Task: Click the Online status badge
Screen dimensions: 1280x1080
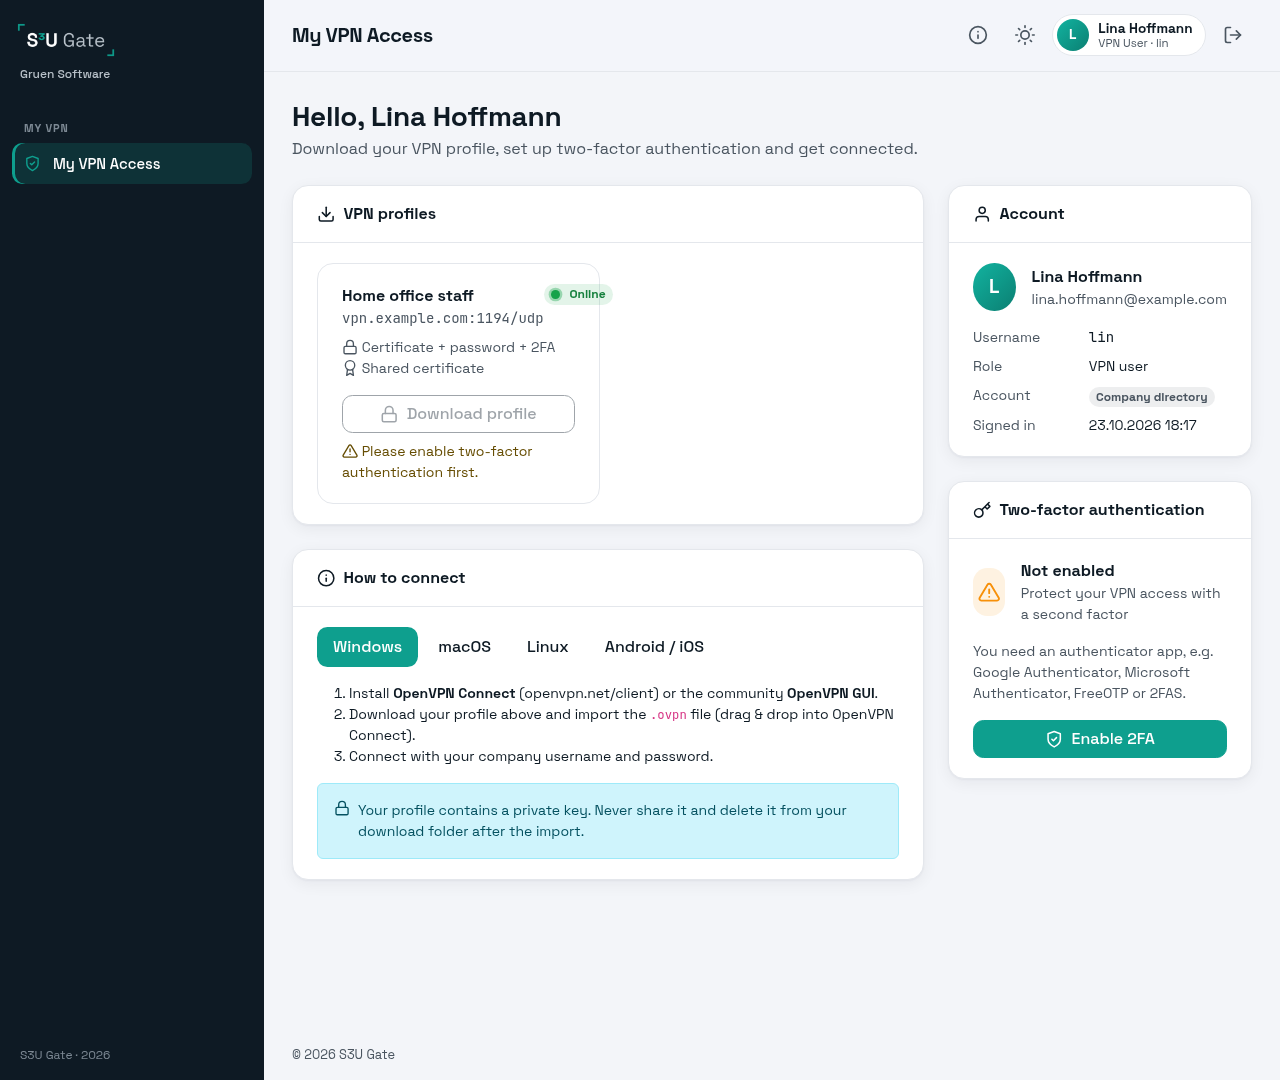Action: pos(578,294)
